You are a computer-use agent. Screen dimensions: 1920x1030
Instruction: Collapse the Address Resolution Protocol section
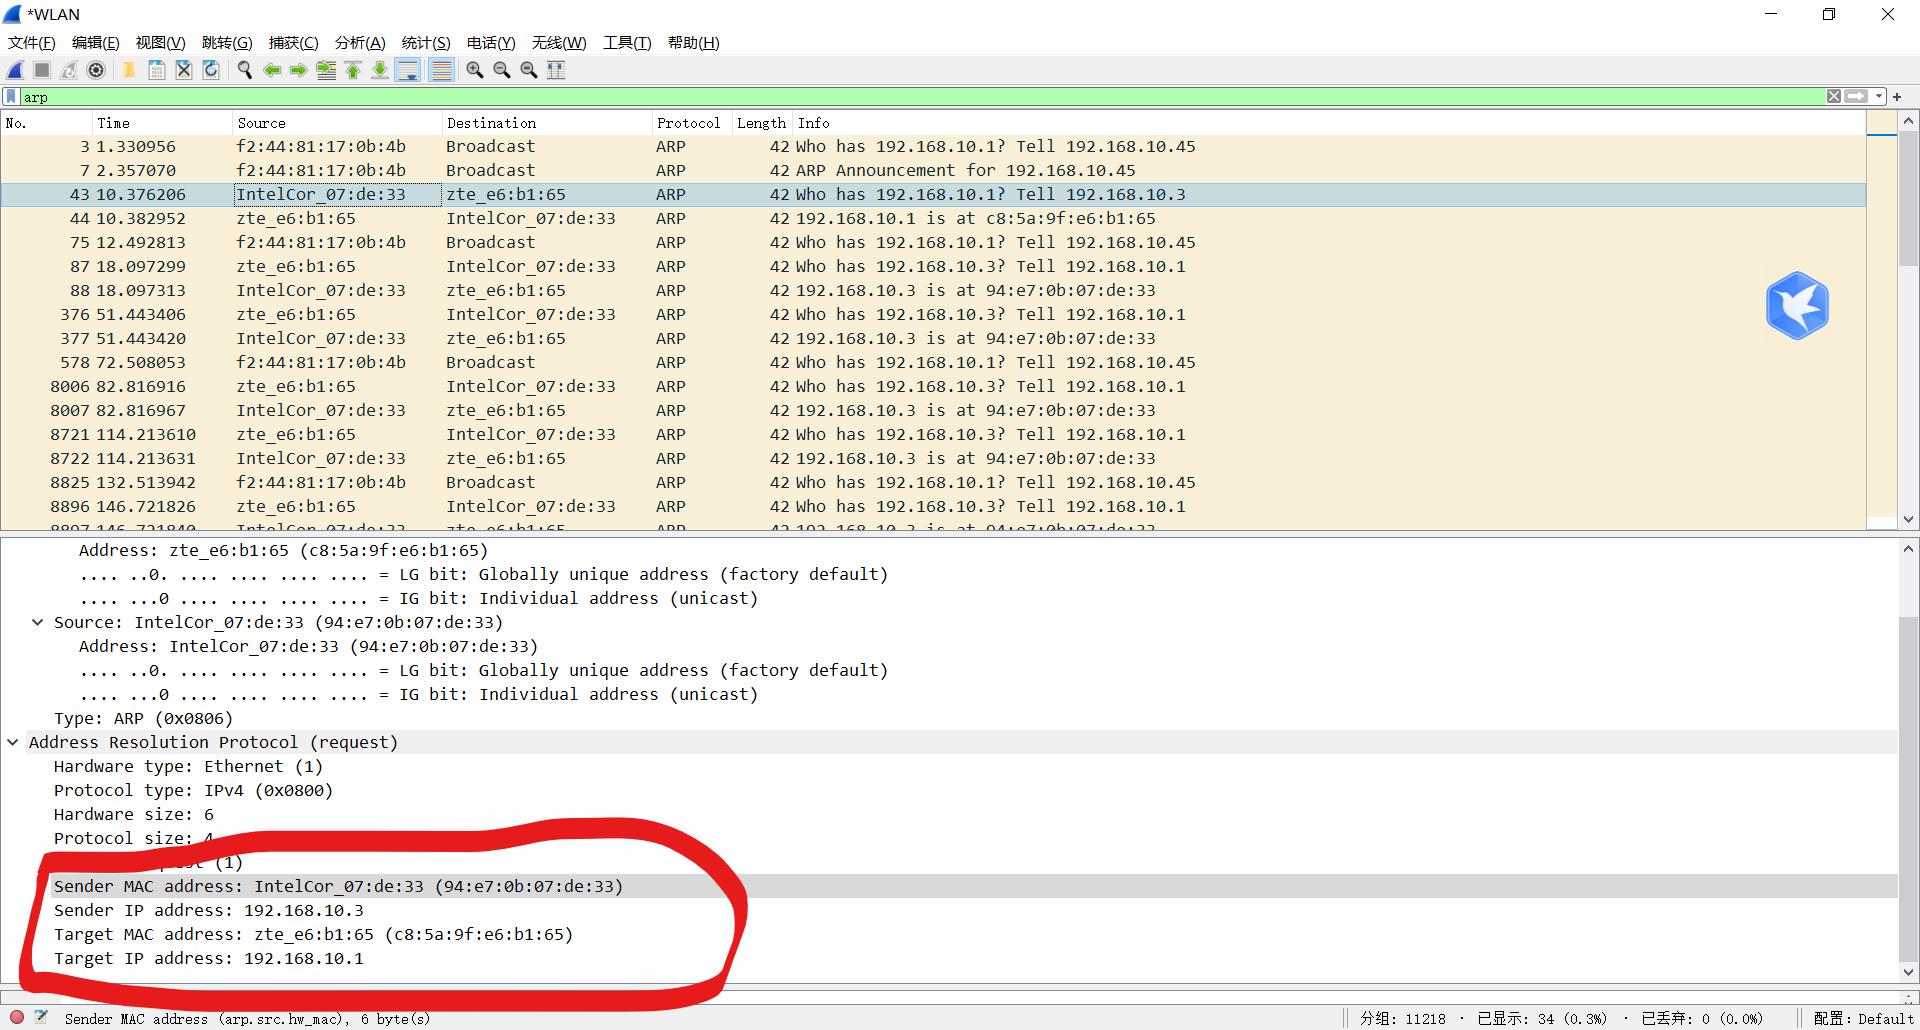click(x=13, y=742)
